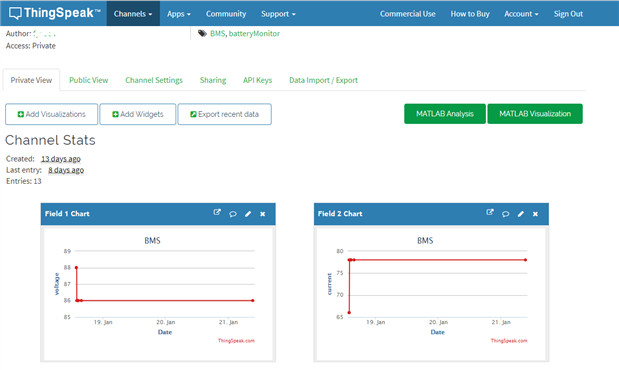
Task: Close the Field 1 Chart panel
Action: click(263, 214)
